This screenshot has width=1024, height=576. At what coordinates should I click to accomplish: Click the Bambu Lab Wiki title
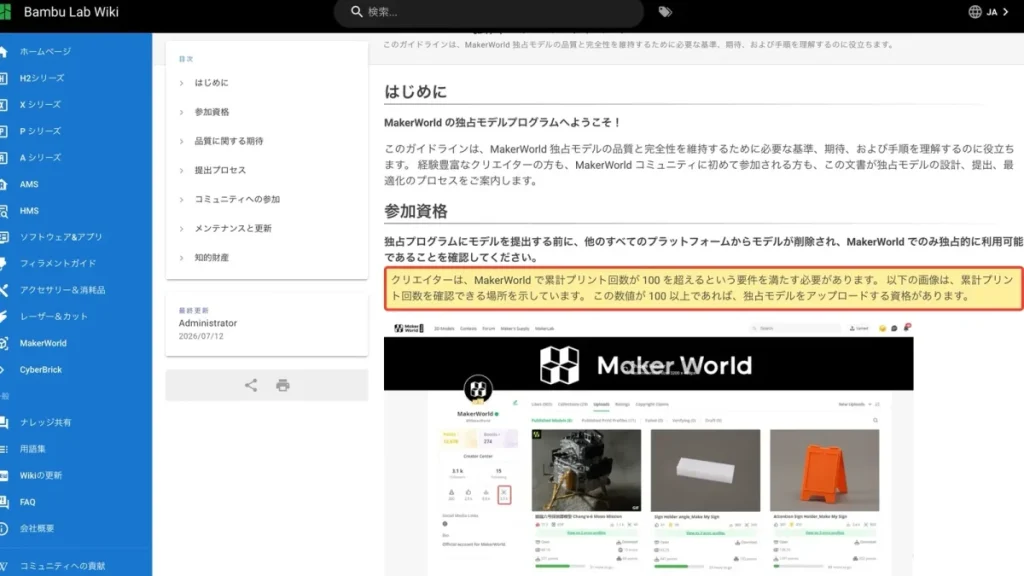[71, 12]
